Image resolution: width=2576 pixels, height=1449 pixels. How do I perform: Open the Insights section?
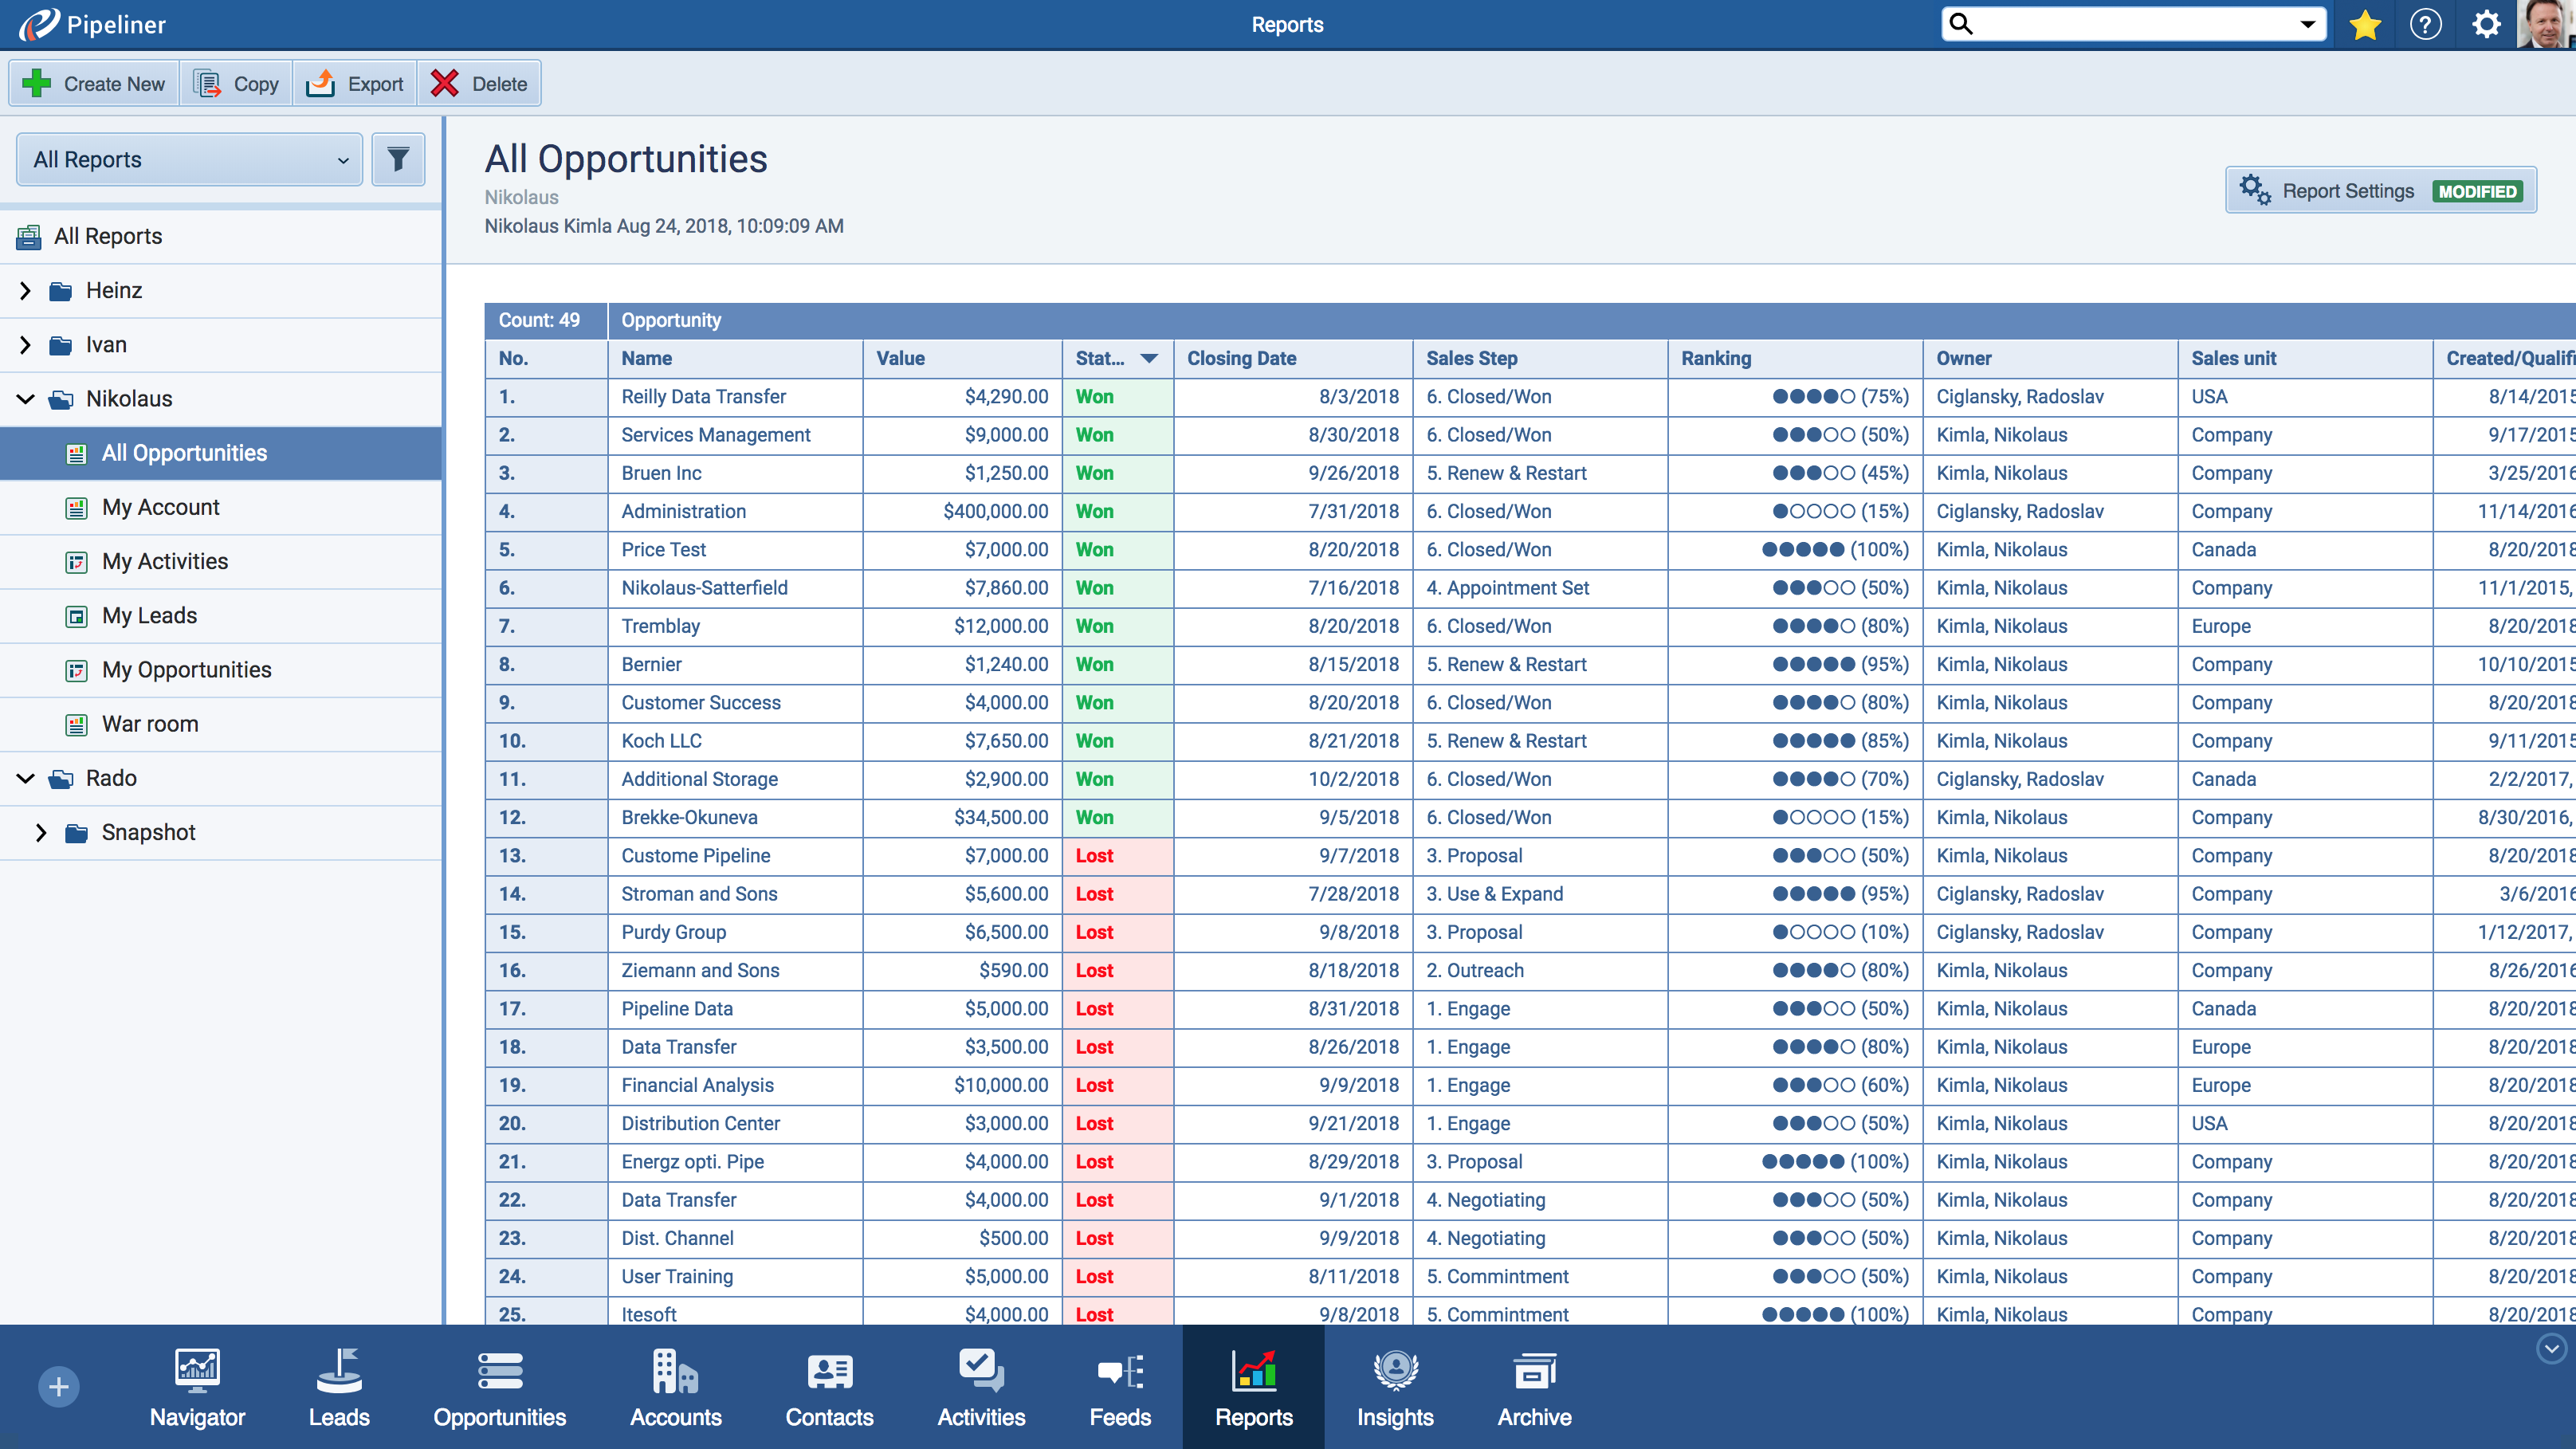[1394, 1388]
